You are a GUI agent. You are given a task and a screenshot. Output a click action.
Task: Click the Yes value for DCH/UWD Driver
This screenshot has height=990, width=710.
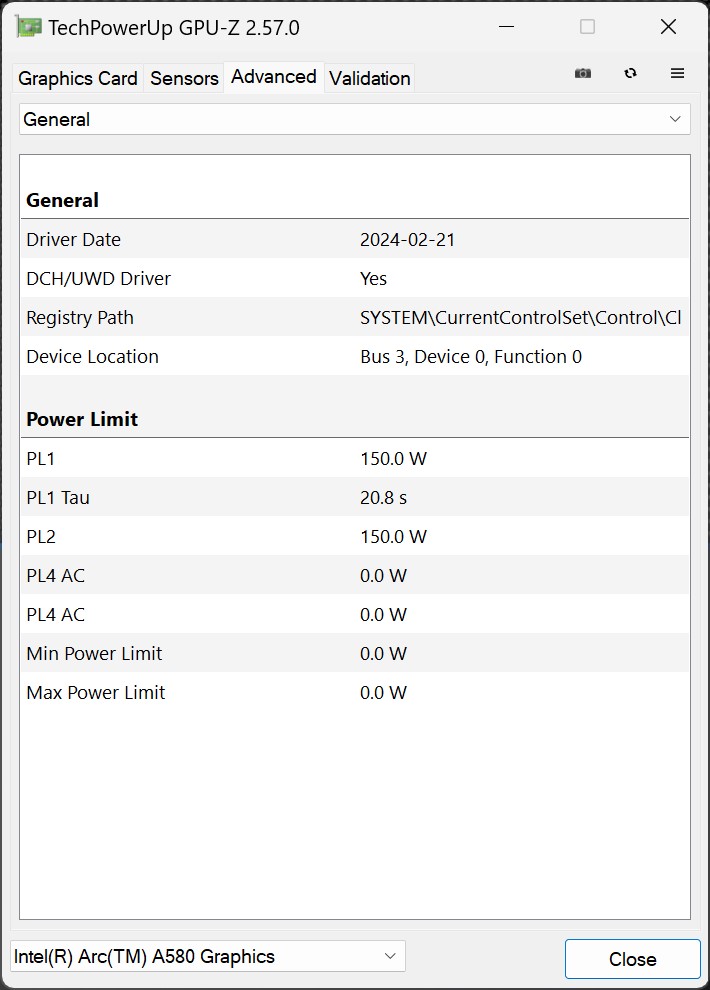point(373,278)
